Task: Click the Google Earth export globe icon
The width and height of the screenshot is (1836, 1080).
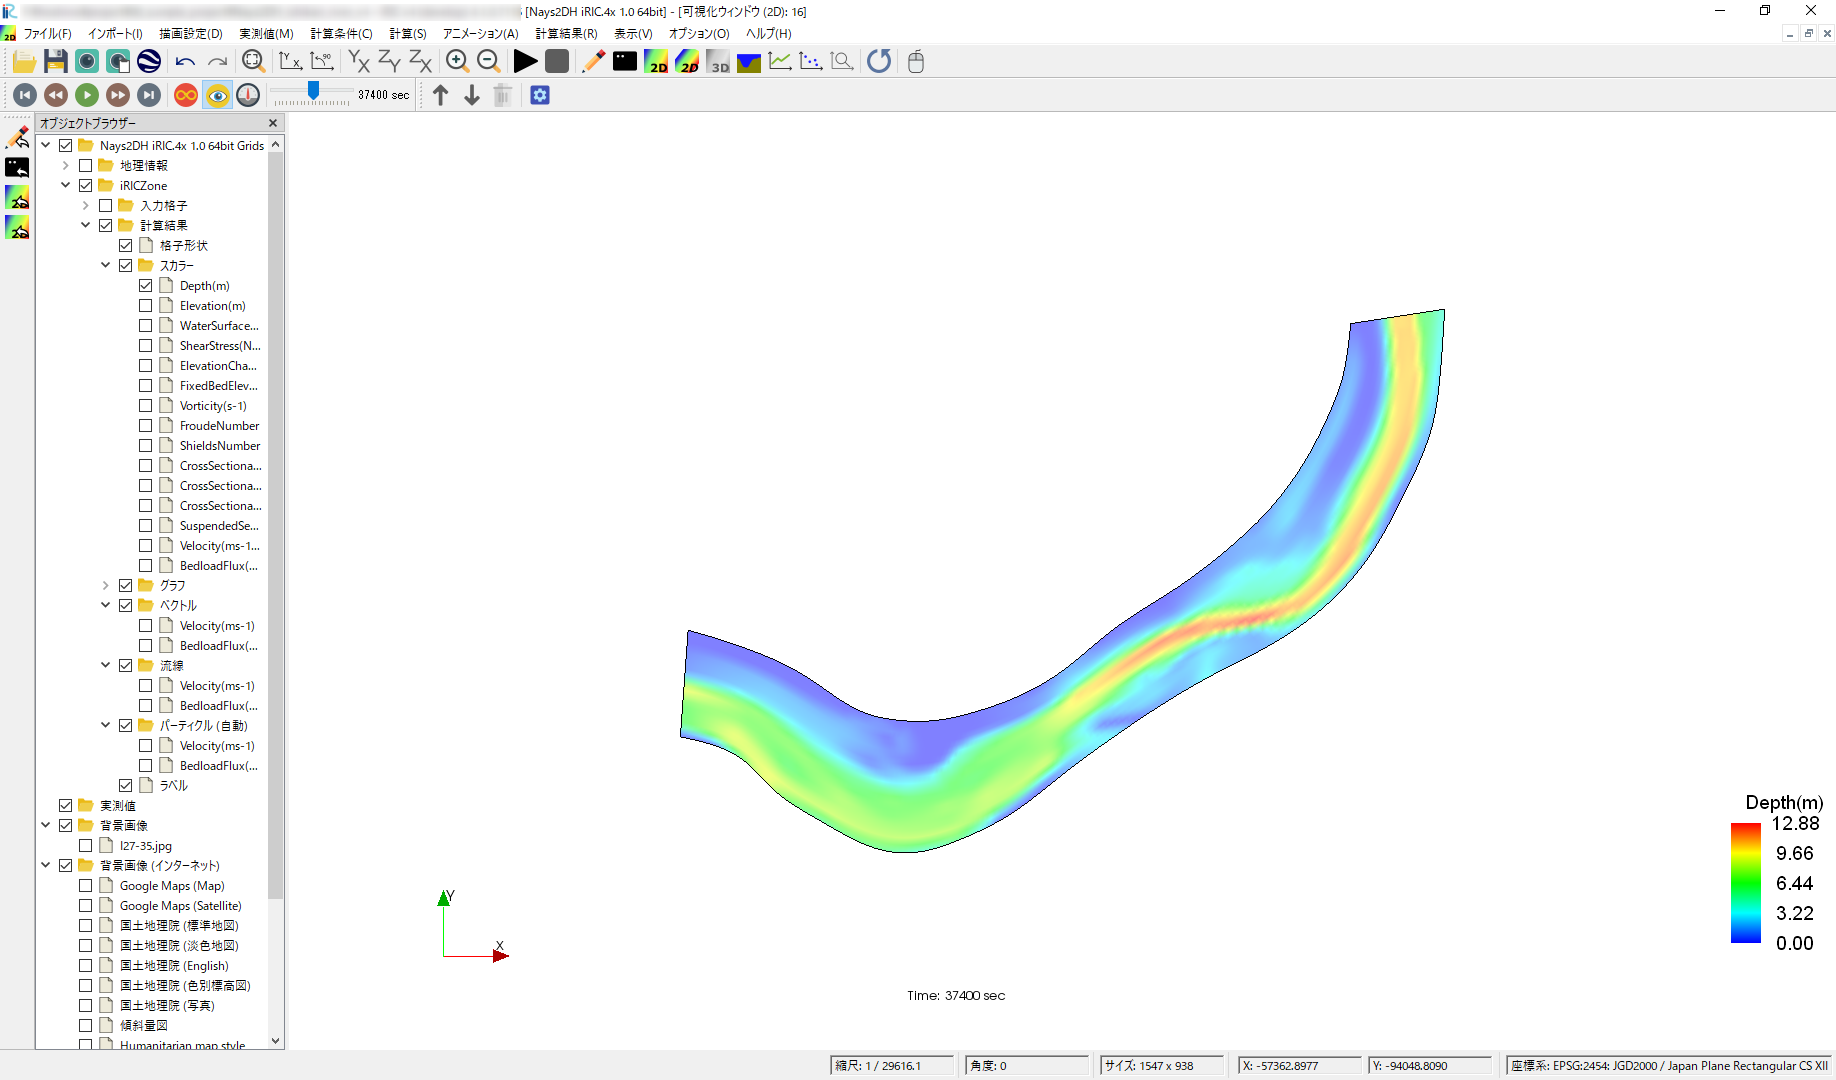Action: (149, 62)
